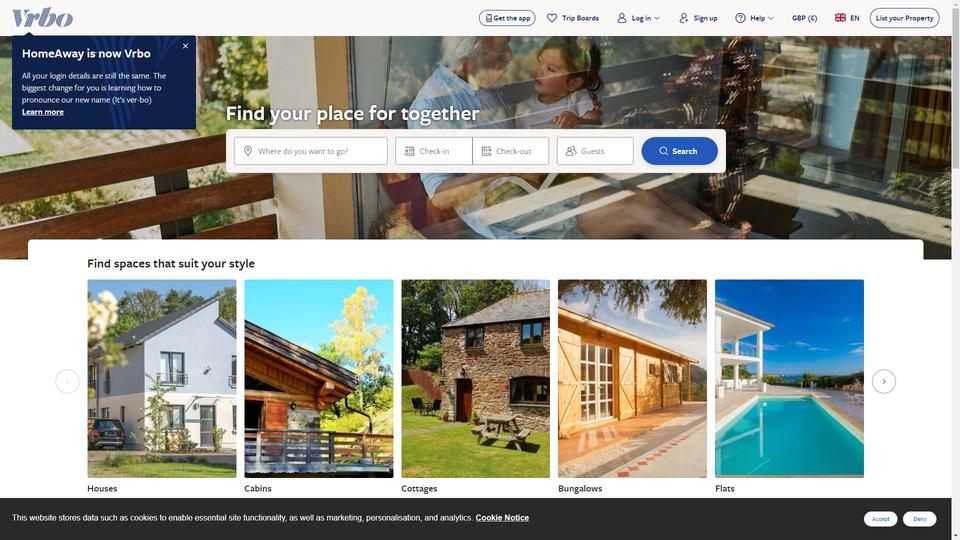Accept cookies in the bottom banner

pyautogui.click(x=880, y=519)
